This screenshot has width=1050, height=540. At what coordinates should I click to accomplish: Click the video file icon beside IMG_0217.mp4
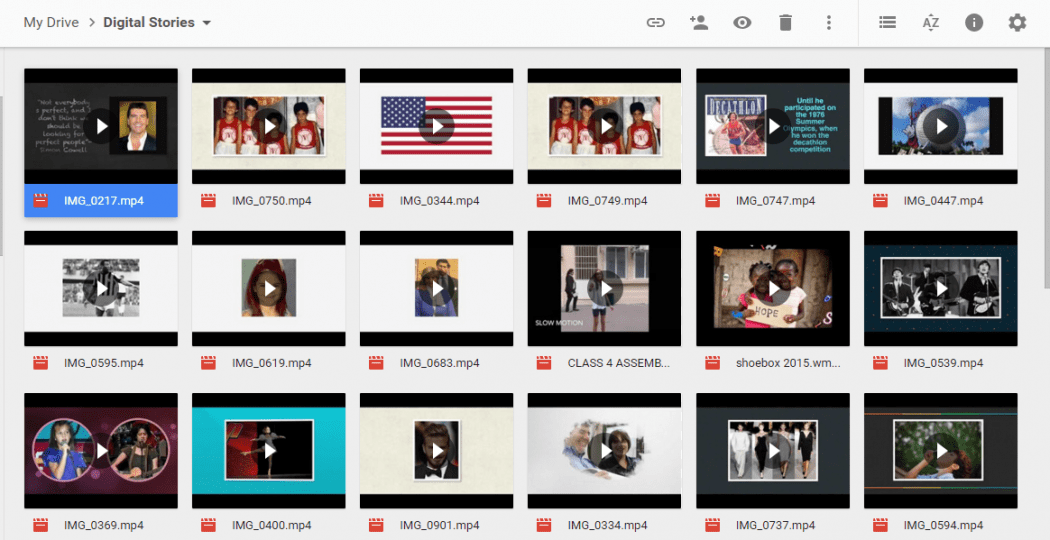41,200
